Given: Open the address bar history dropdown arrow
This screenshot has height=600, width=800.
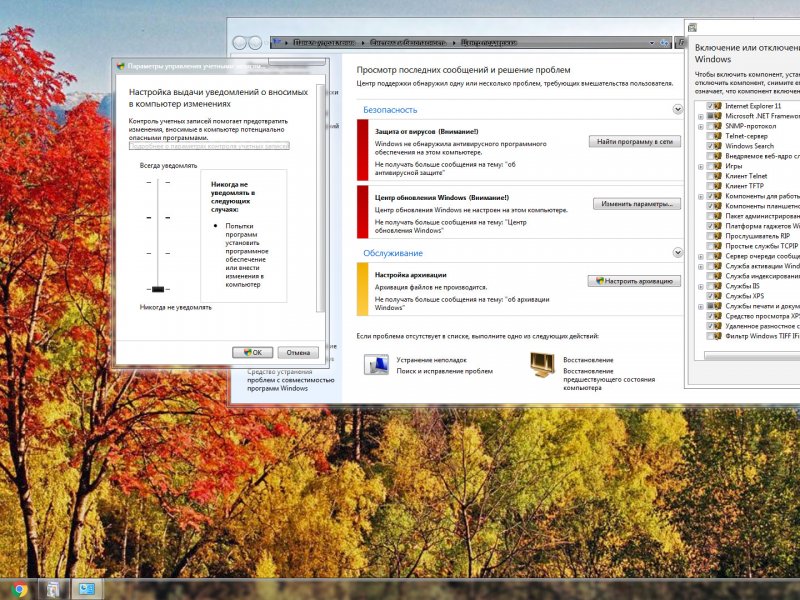Looking at the screenshot, I should (652, 43).
